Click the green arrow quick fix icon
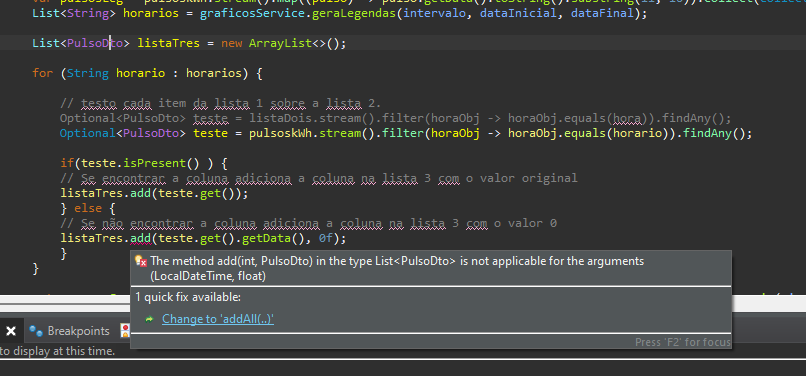 (150, 319)
